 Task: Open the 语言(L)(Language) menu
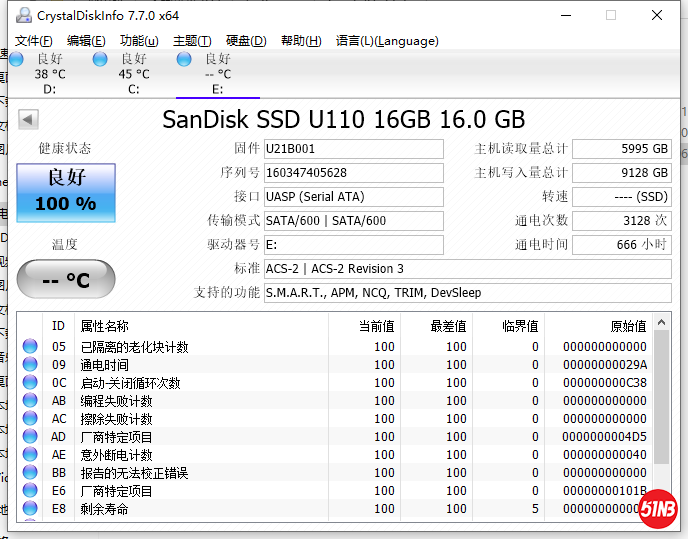tap(387, 41)
